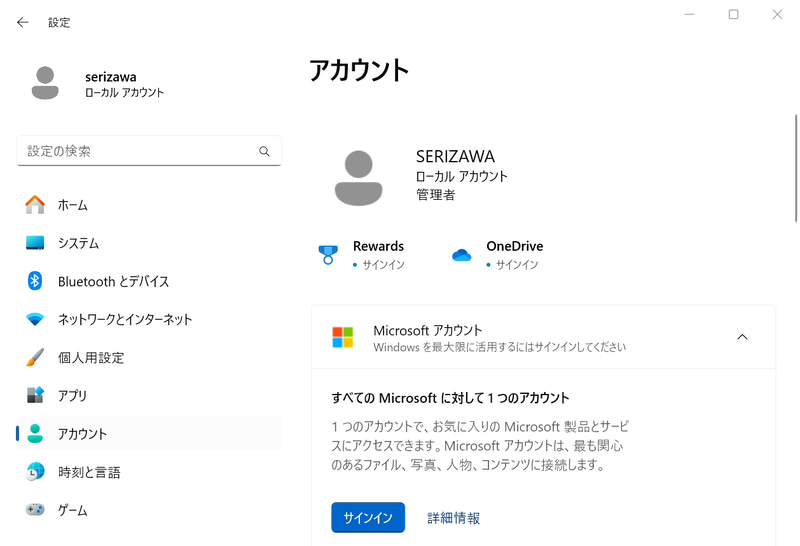Click the 時刻と言語 globe clock icon
The height and width of the screenshot is (546, 800).
[35, 471]
